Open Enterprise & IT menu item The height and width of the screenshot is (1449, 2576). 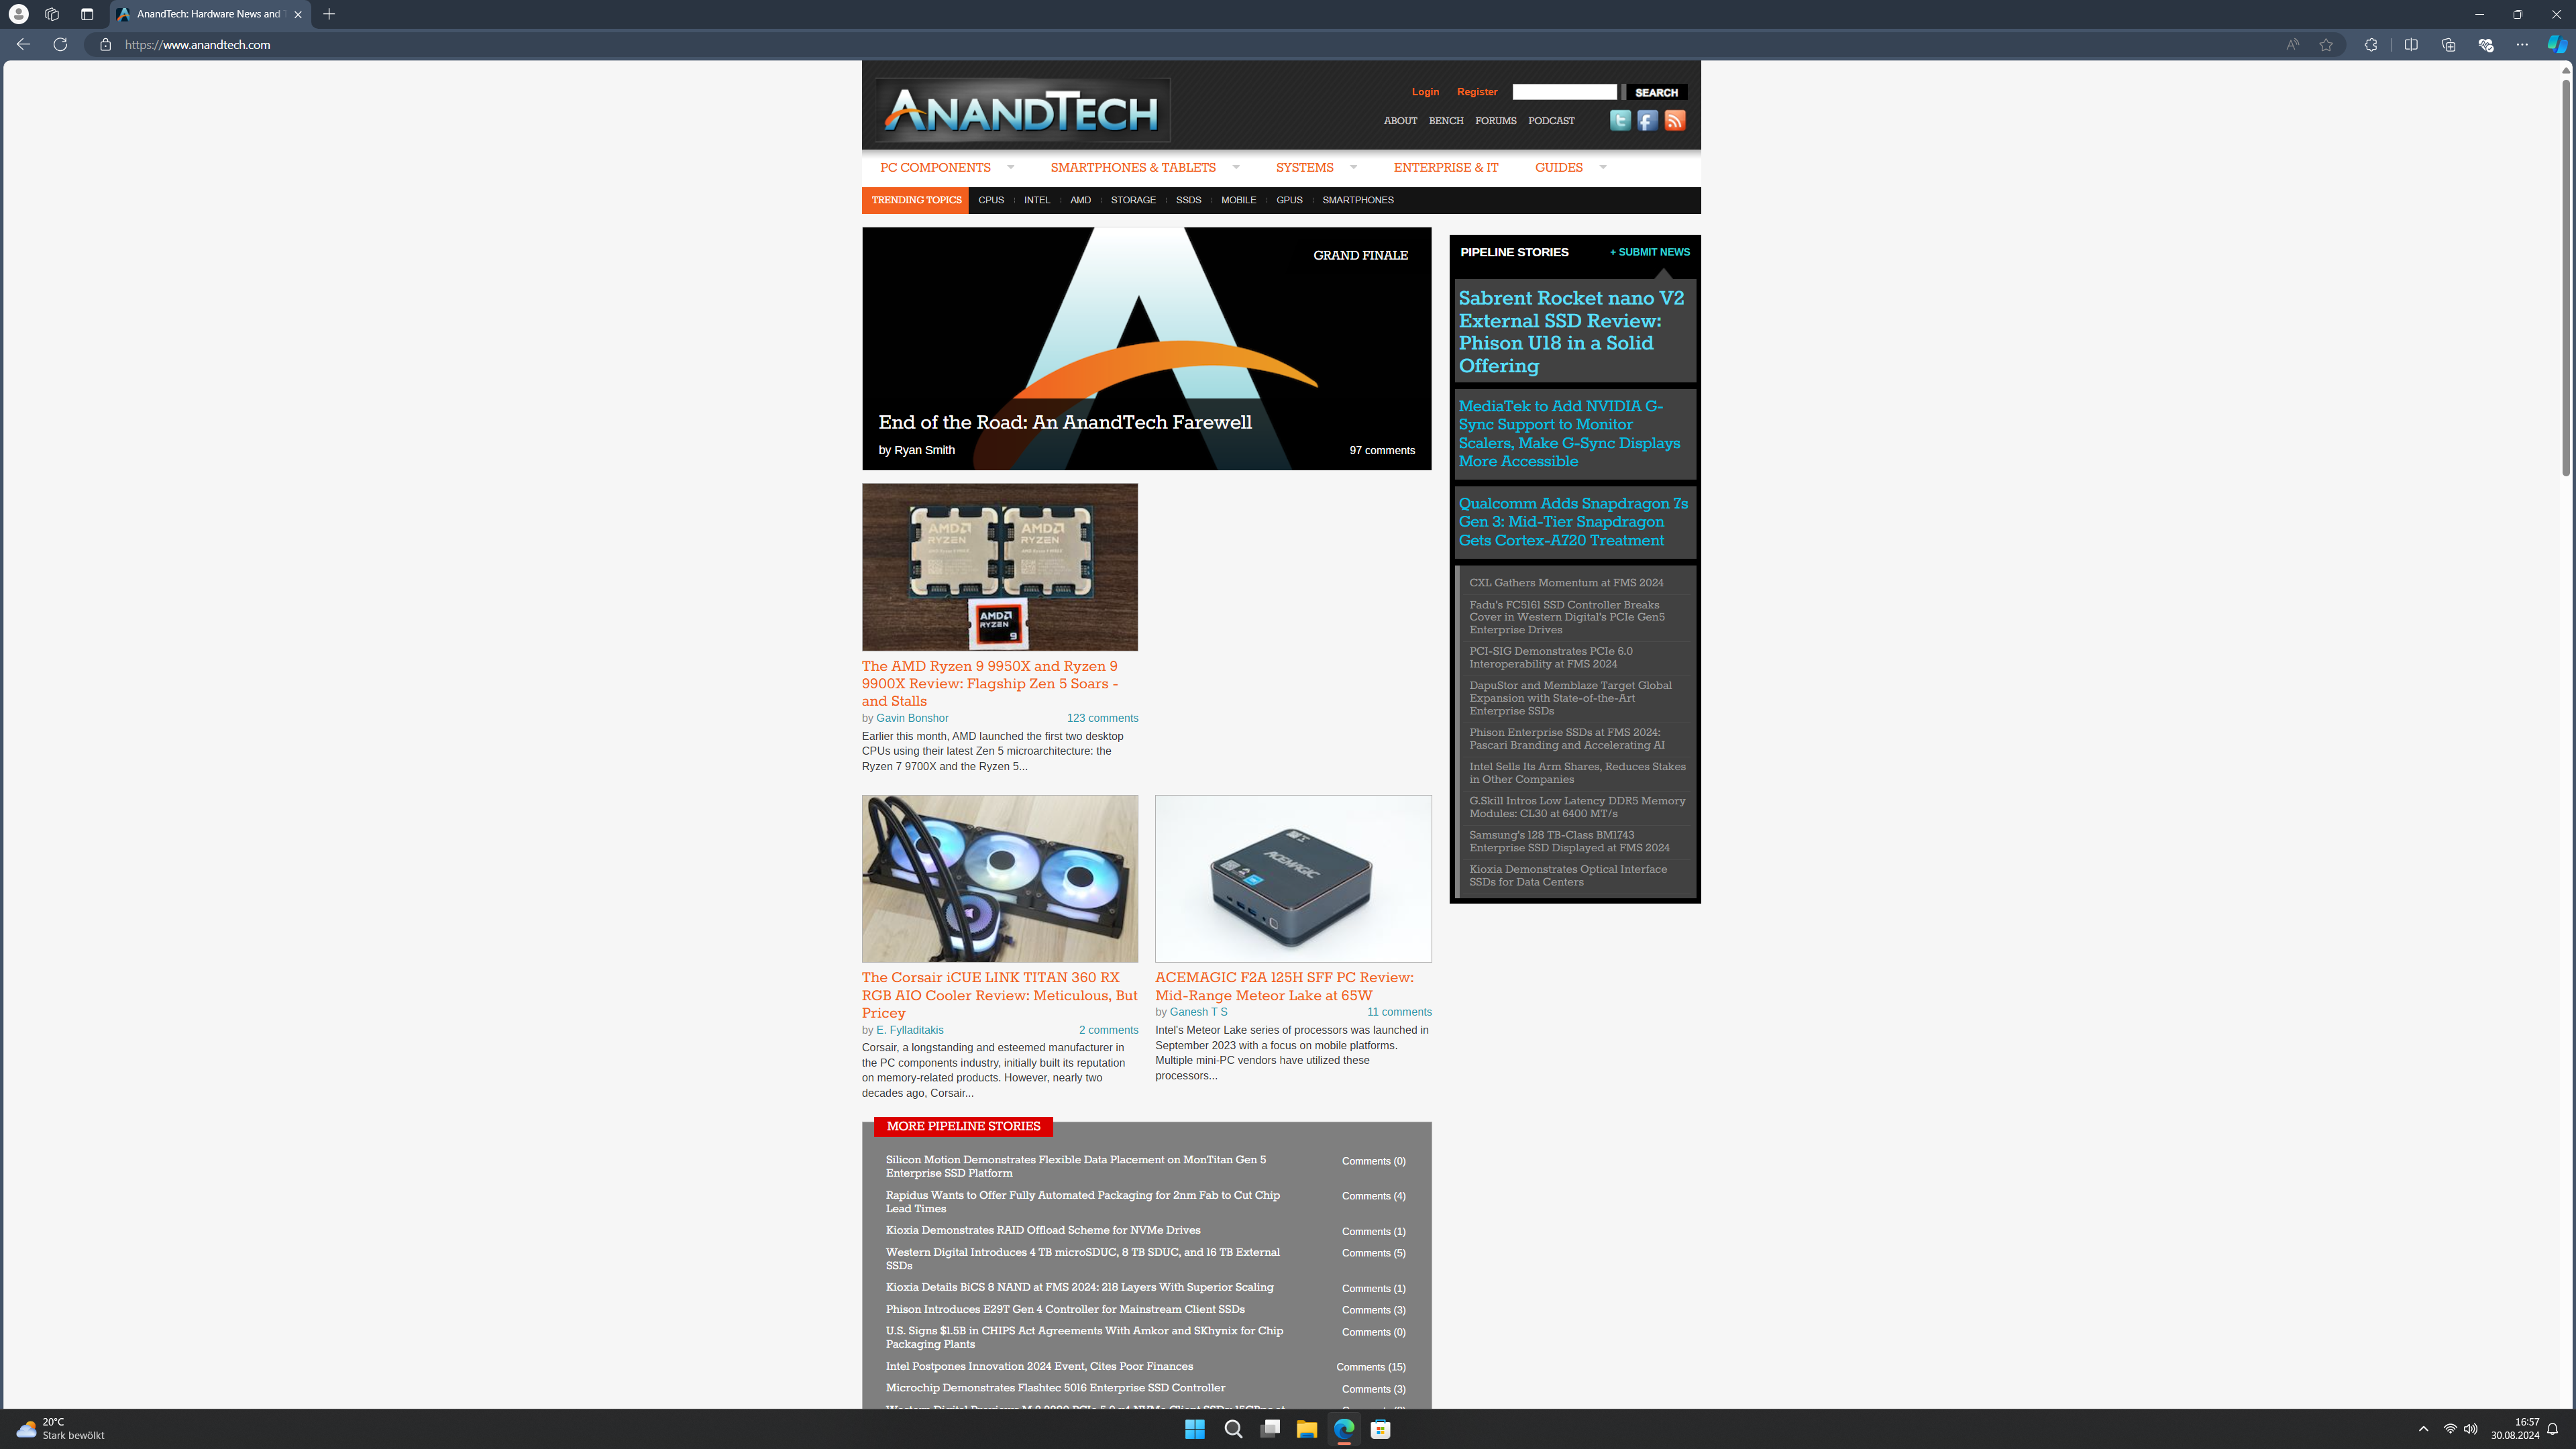(x=1445, y=167)
